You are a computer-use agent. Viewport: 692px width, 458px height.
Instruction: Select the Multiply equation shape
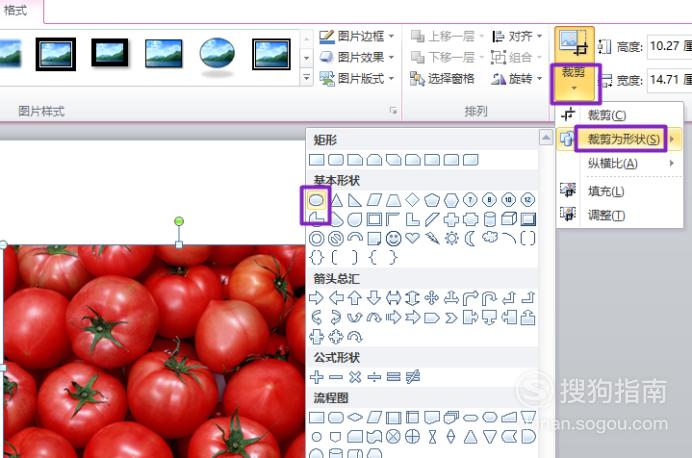355,377
